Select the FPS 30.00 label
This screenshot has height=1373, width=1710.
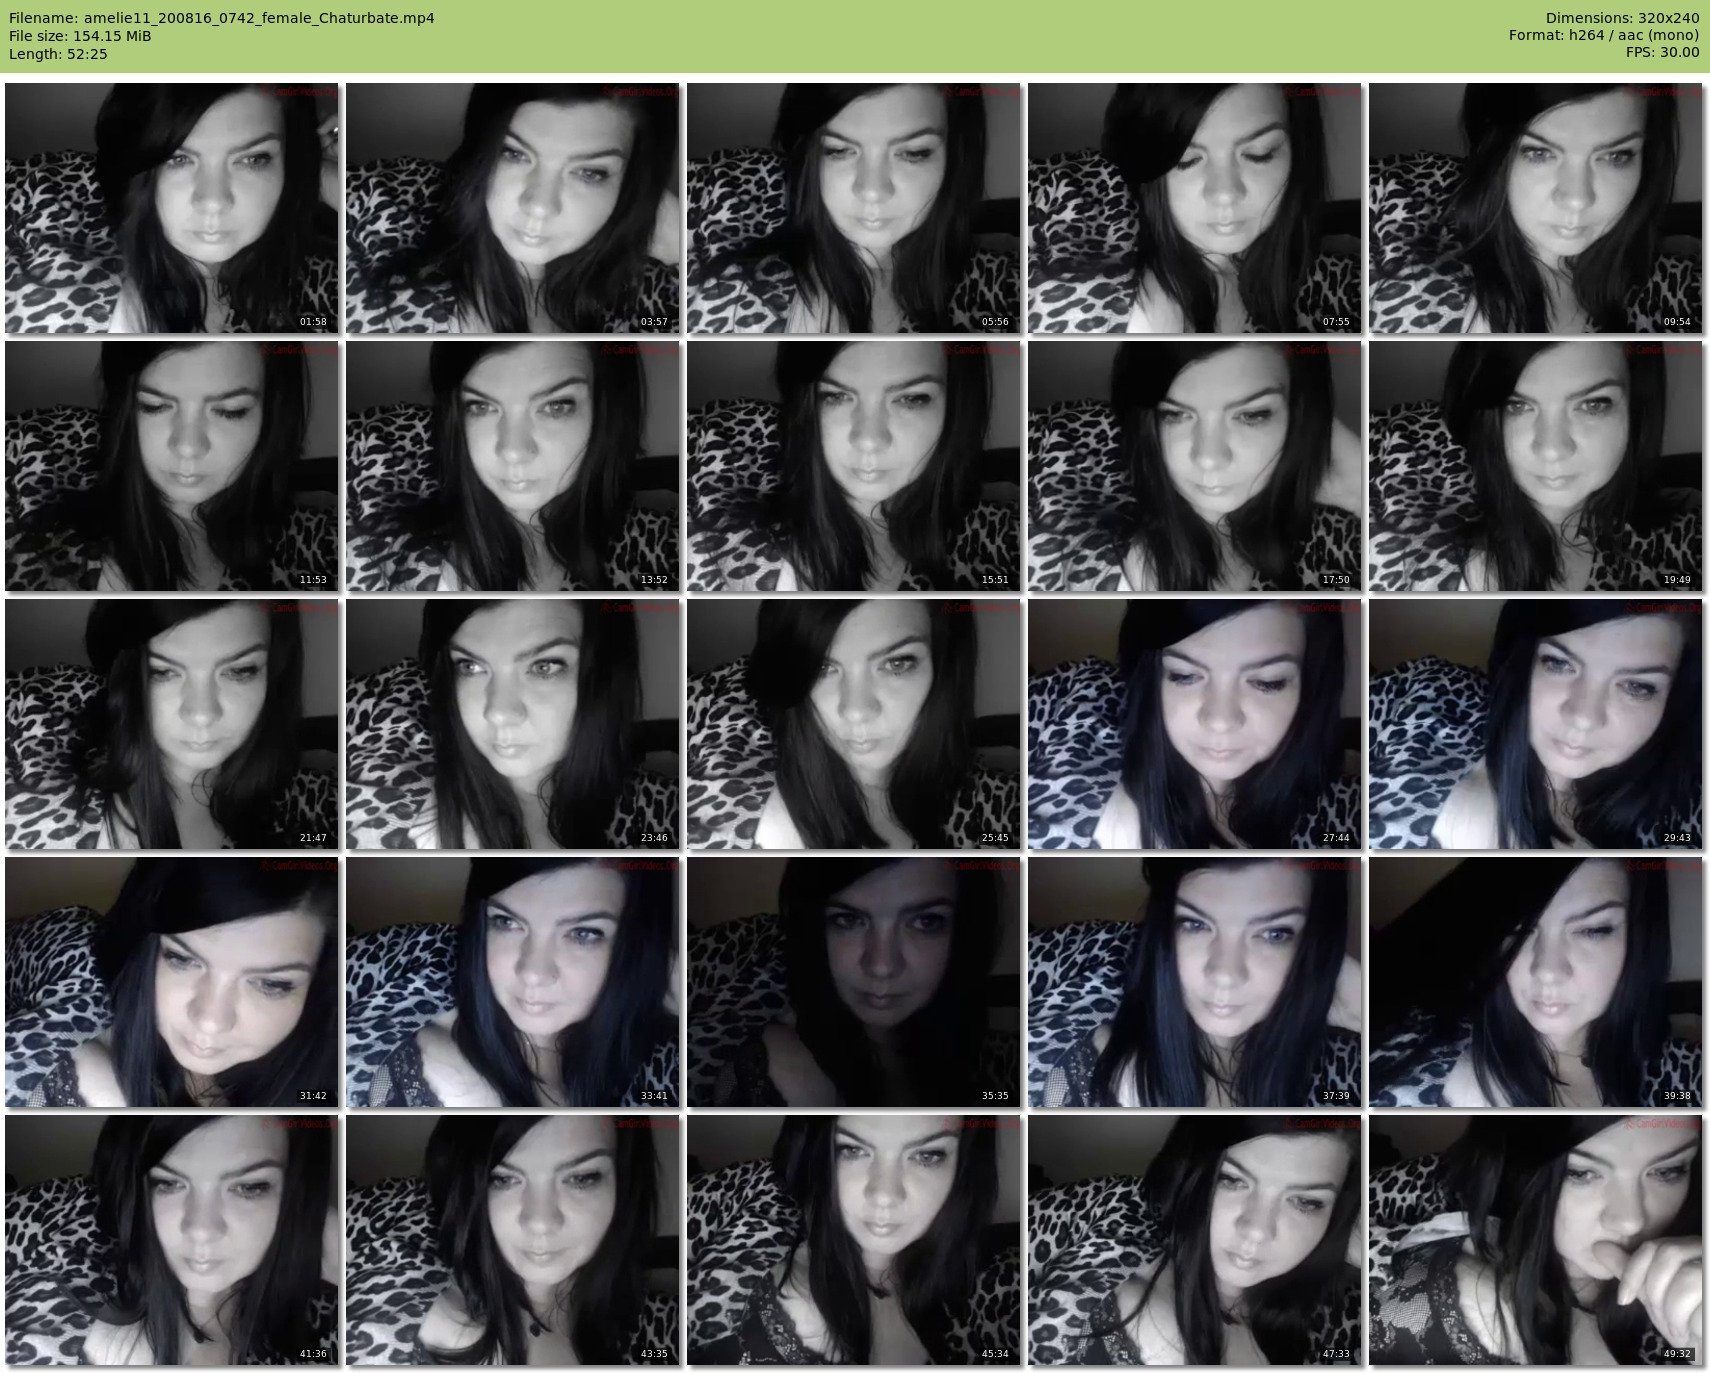(x=1662, y=52)
